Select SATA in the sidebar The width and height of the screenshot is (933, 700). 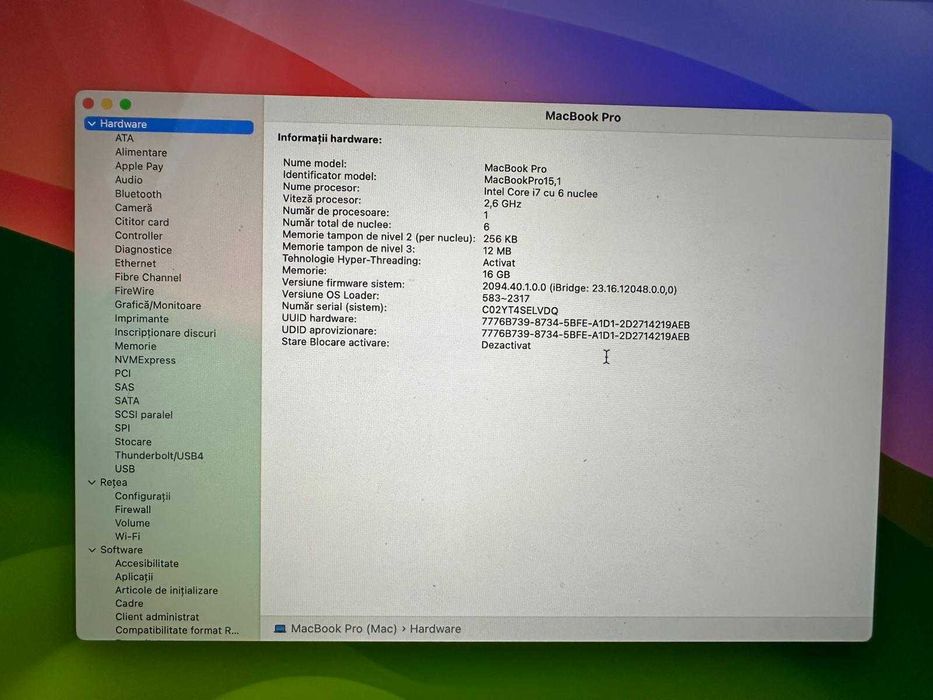click(x=127, y=401)
